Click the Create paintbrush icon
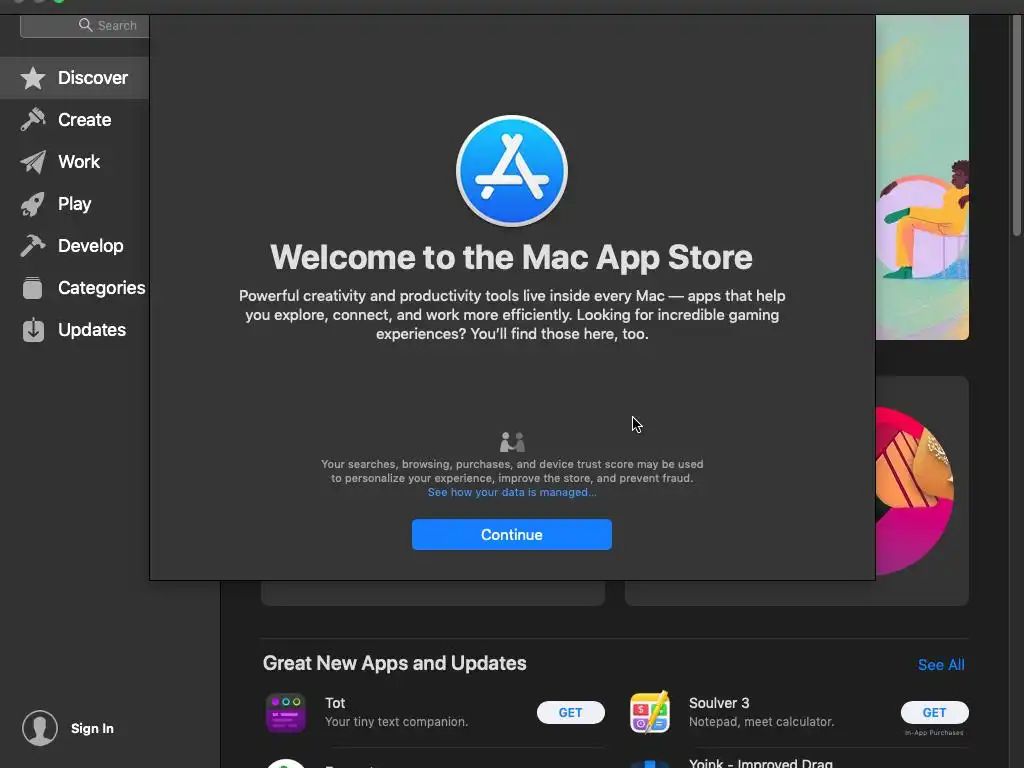This screenshot has height=768, width=1024. (33, 120)
